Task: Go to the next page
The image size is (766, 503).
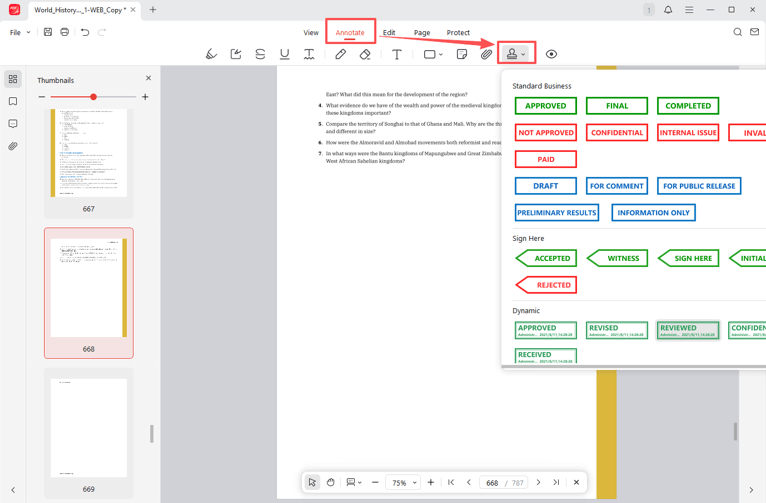Action: click(x=538, y=482)
